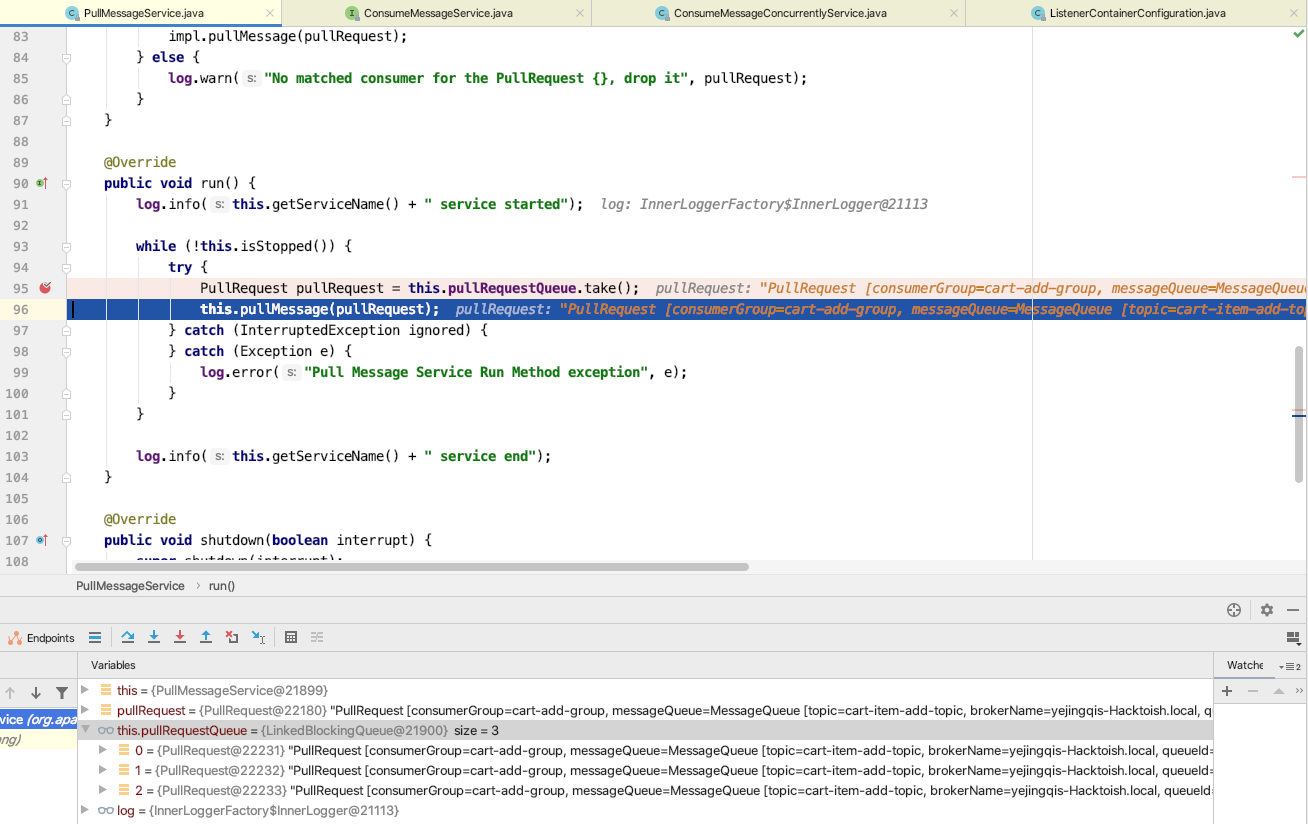Click the red Force Step Into icon
This screenshot has width=1308, height=824.
click(x=180, y=637)
